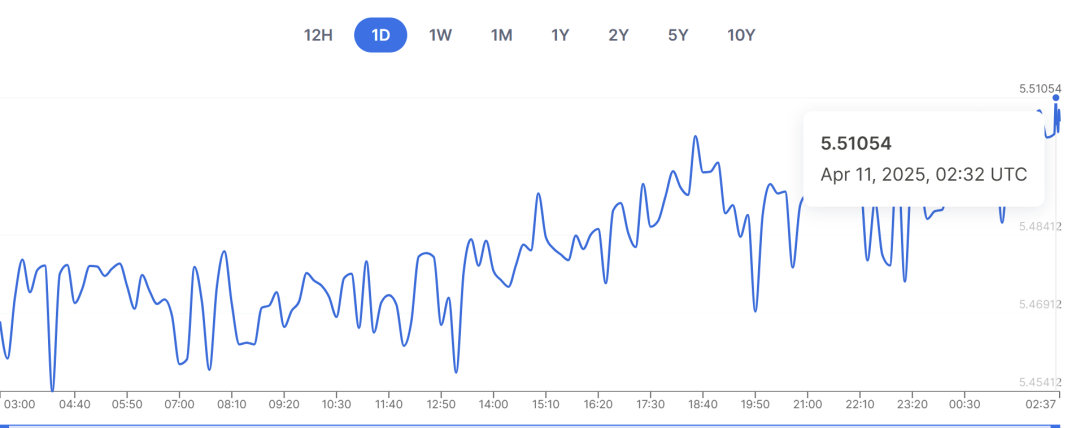Image resolution: width=1080 pixels, height=428 pixels.
Task: Open the 5Y range view
Action: coord(678,35)
